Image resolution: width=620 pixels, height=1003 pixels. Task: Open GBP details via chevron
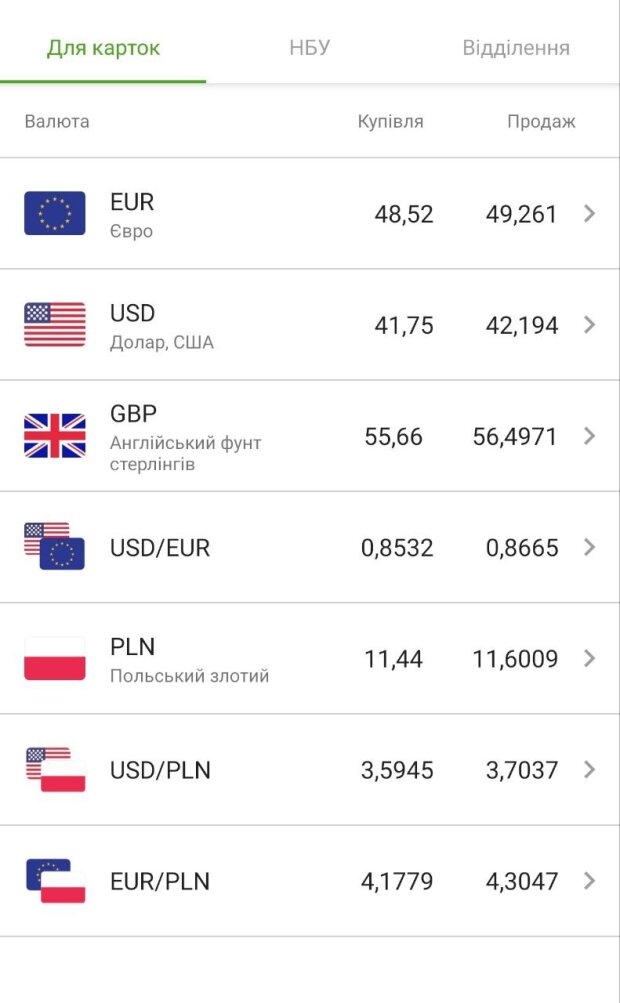[x=589, y=436]
